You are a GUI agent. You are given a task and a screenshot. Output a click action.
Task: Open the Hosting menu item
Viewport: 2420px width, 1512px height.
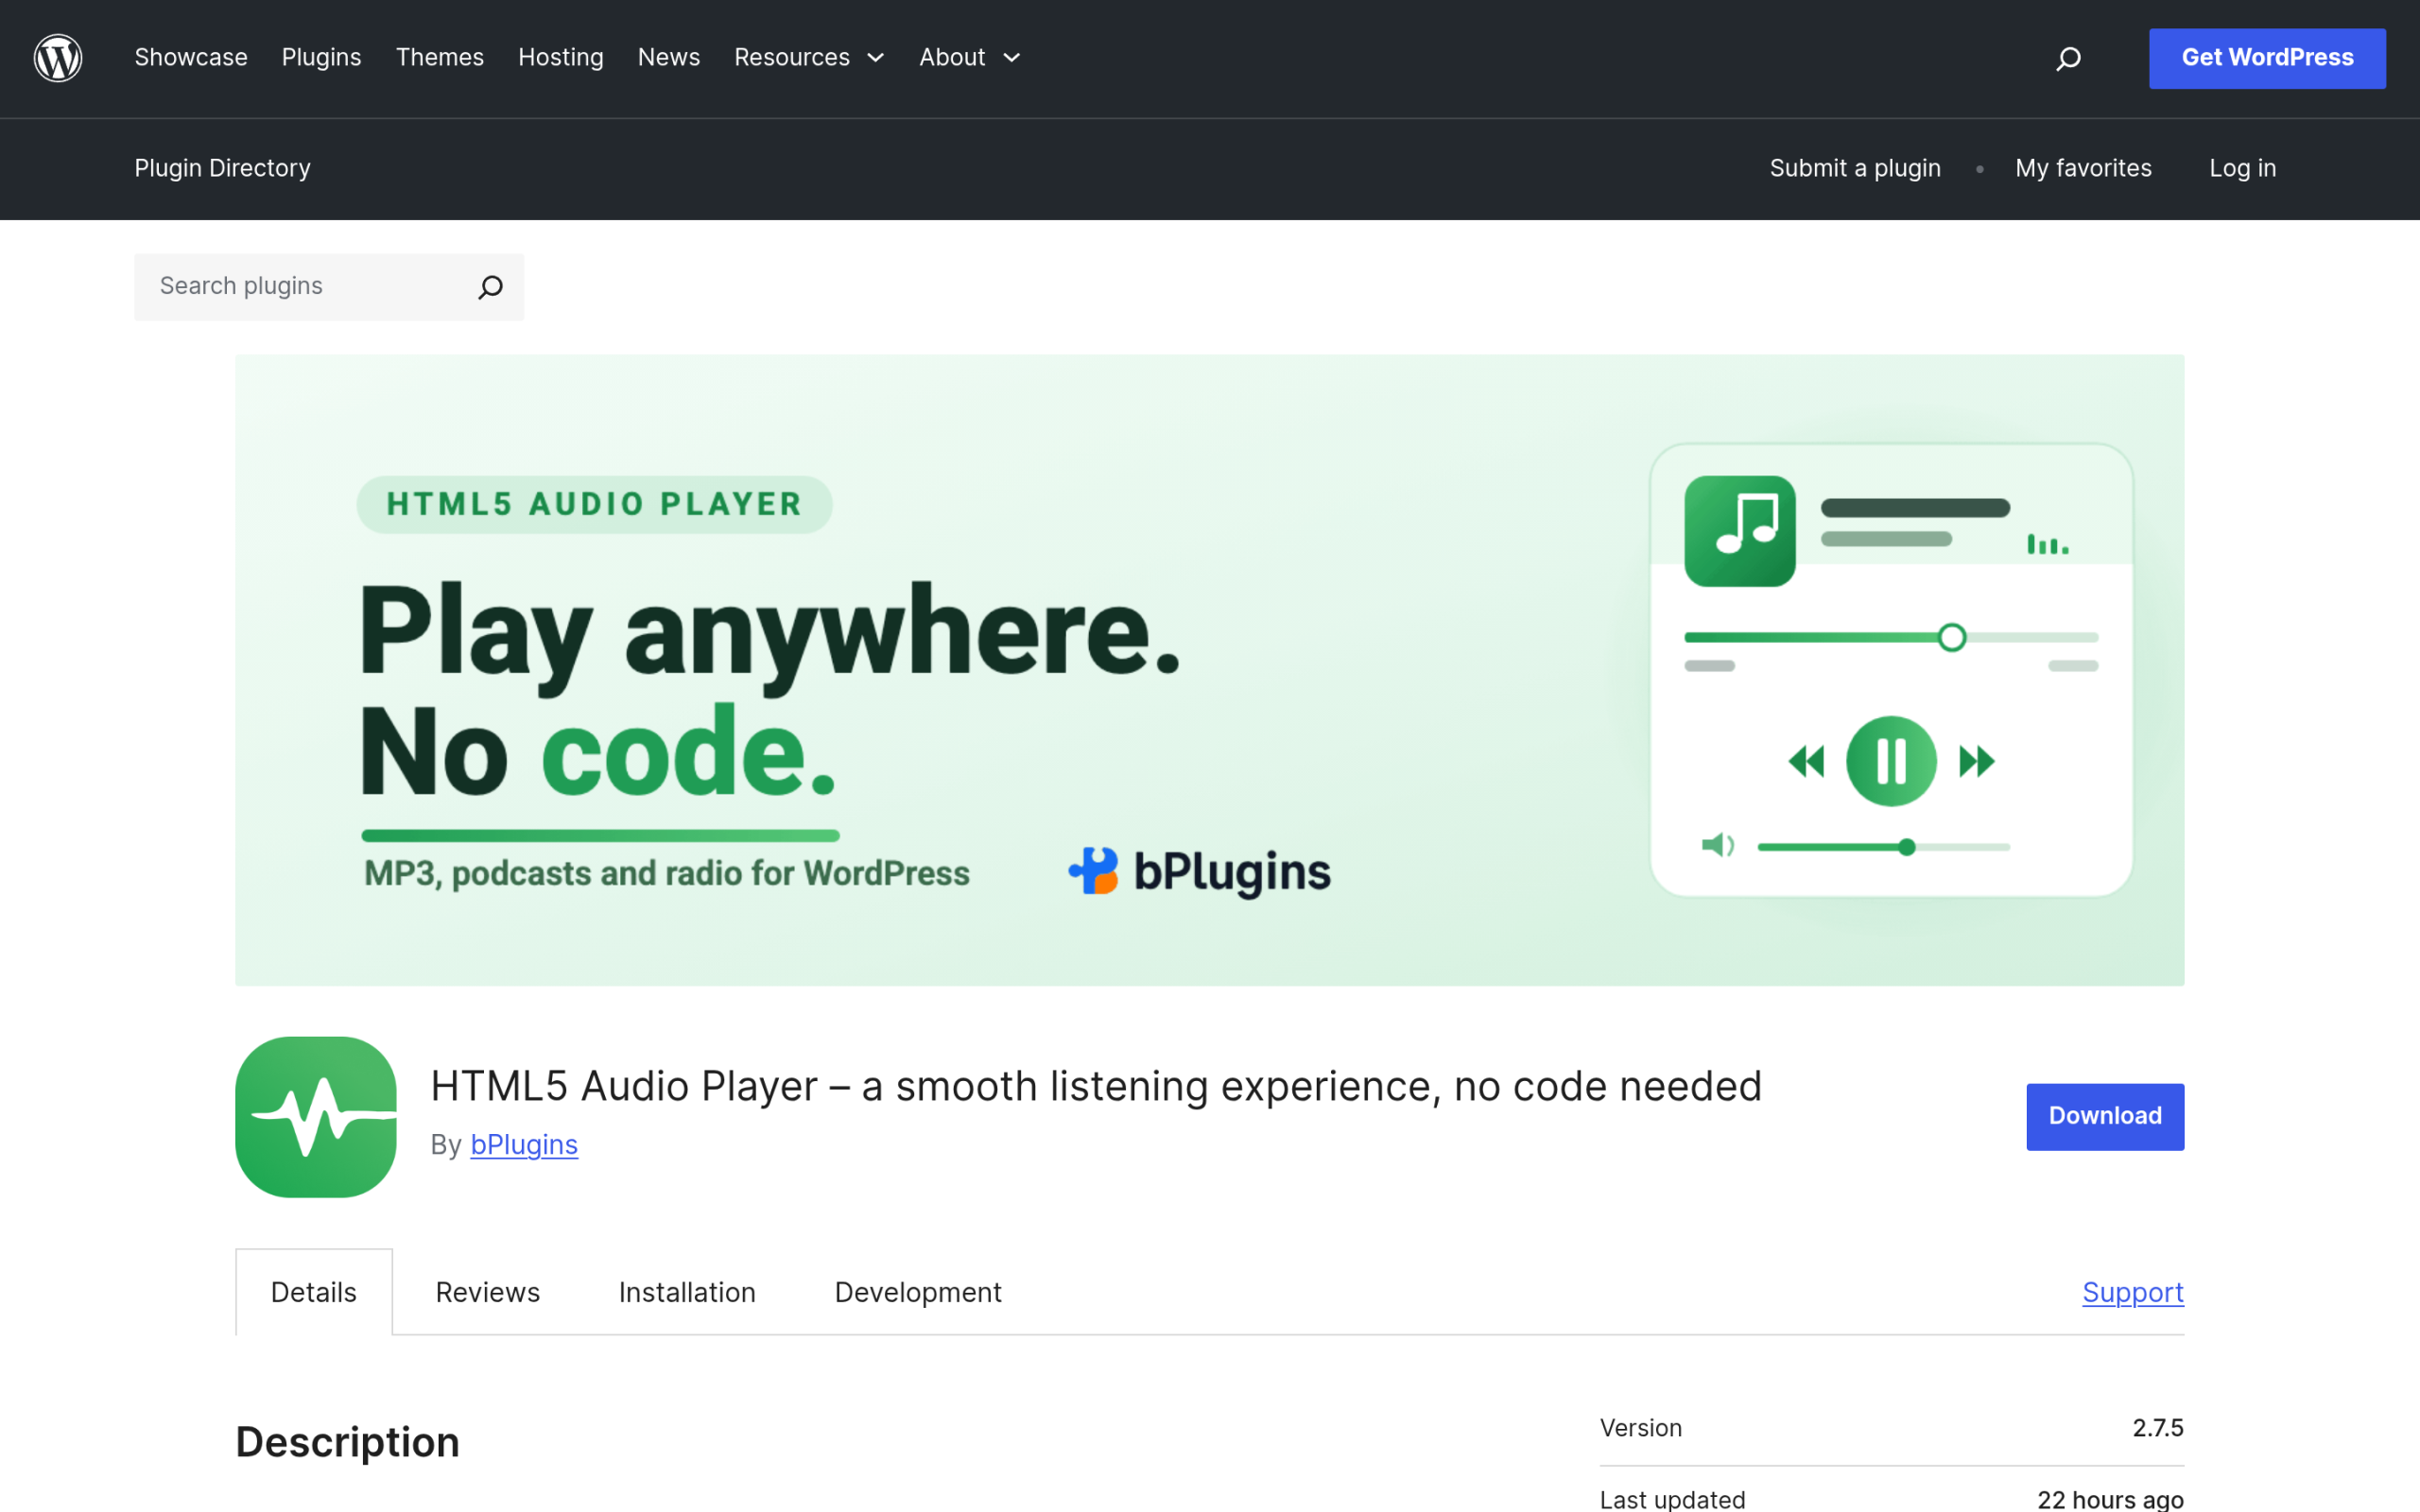coord(561,58)
